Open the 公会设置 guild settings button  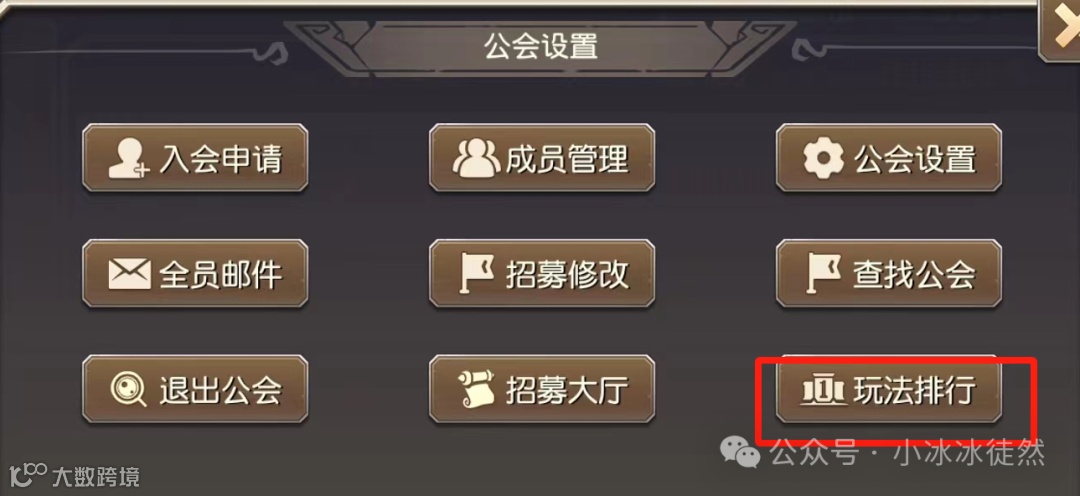tap(889, 158)
